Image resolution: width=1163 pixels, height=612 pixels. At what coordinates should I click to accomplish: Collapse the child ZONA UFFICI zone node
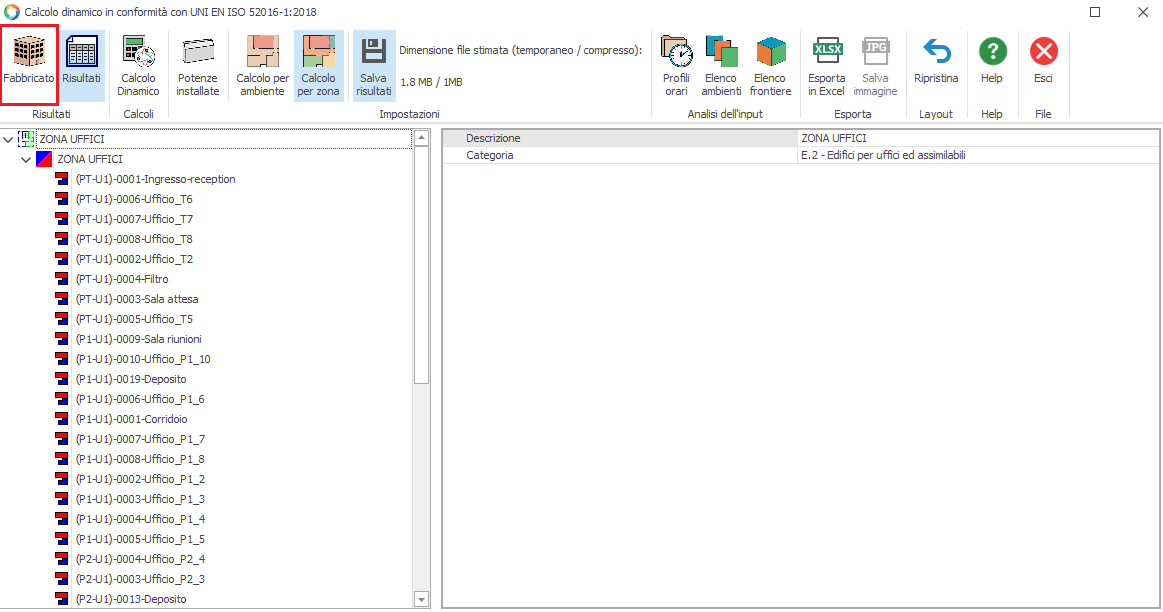27,160
